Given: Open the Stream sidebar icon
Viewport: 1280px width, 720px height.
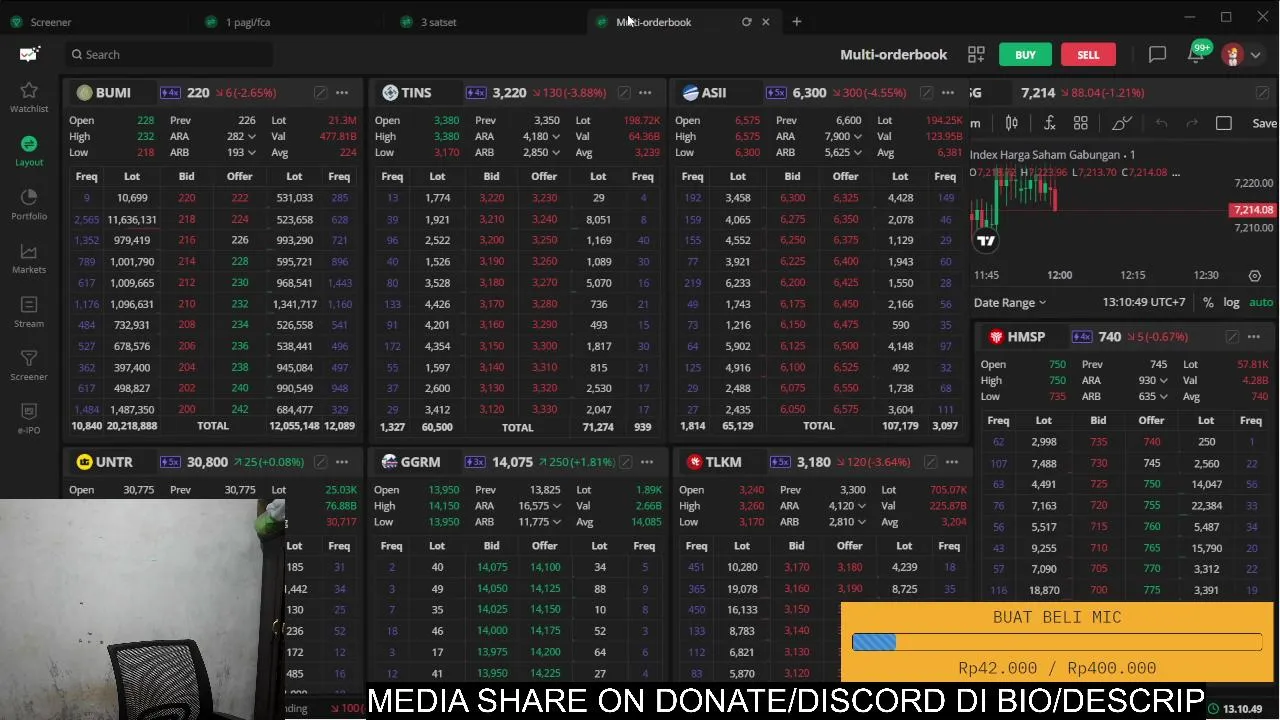Looking at the screenshot, I should click(29, 304).
